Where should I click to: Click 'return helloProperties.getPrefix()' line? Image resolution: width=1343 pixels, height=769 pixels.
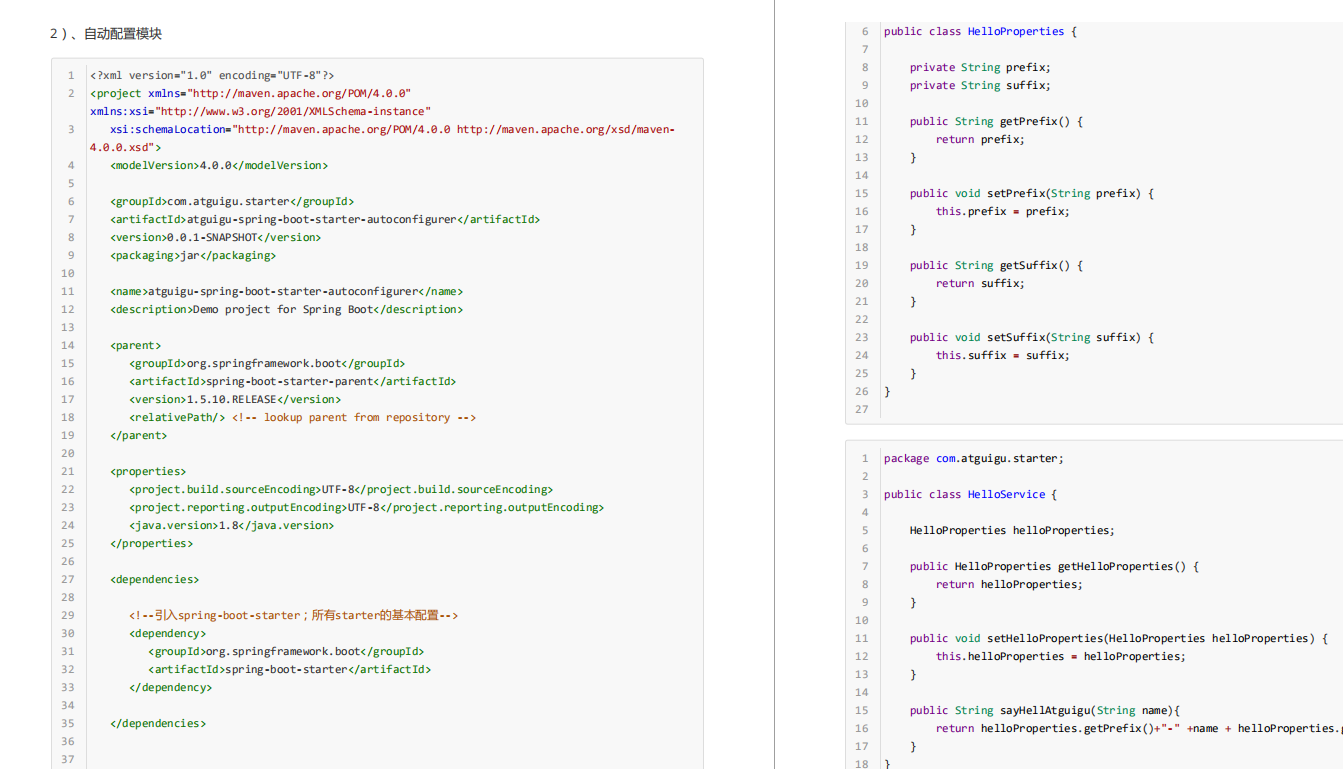pos(1139,729)
